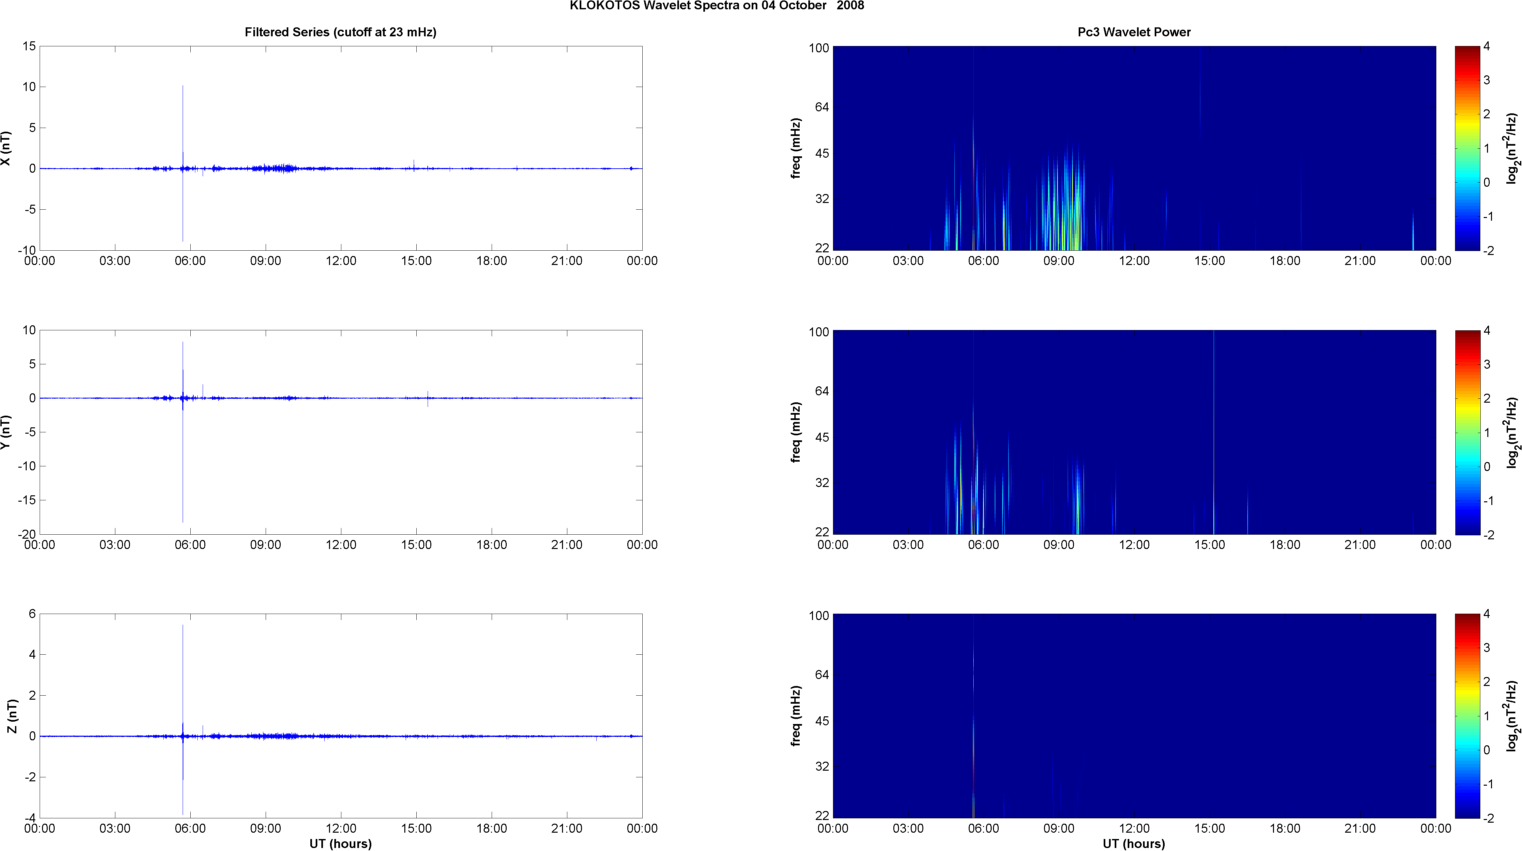Click the positive spike peak in Z series

(182, 627)
